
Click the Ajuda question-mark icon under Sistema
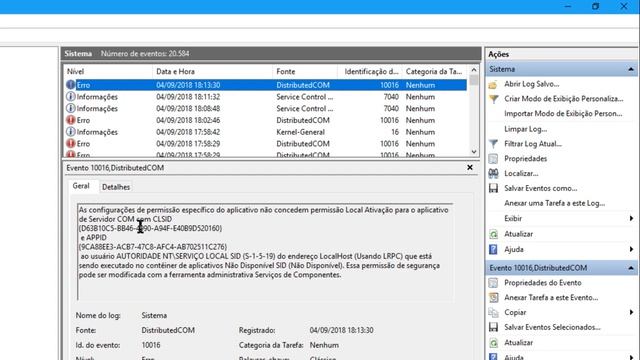[x=493, y=249]
